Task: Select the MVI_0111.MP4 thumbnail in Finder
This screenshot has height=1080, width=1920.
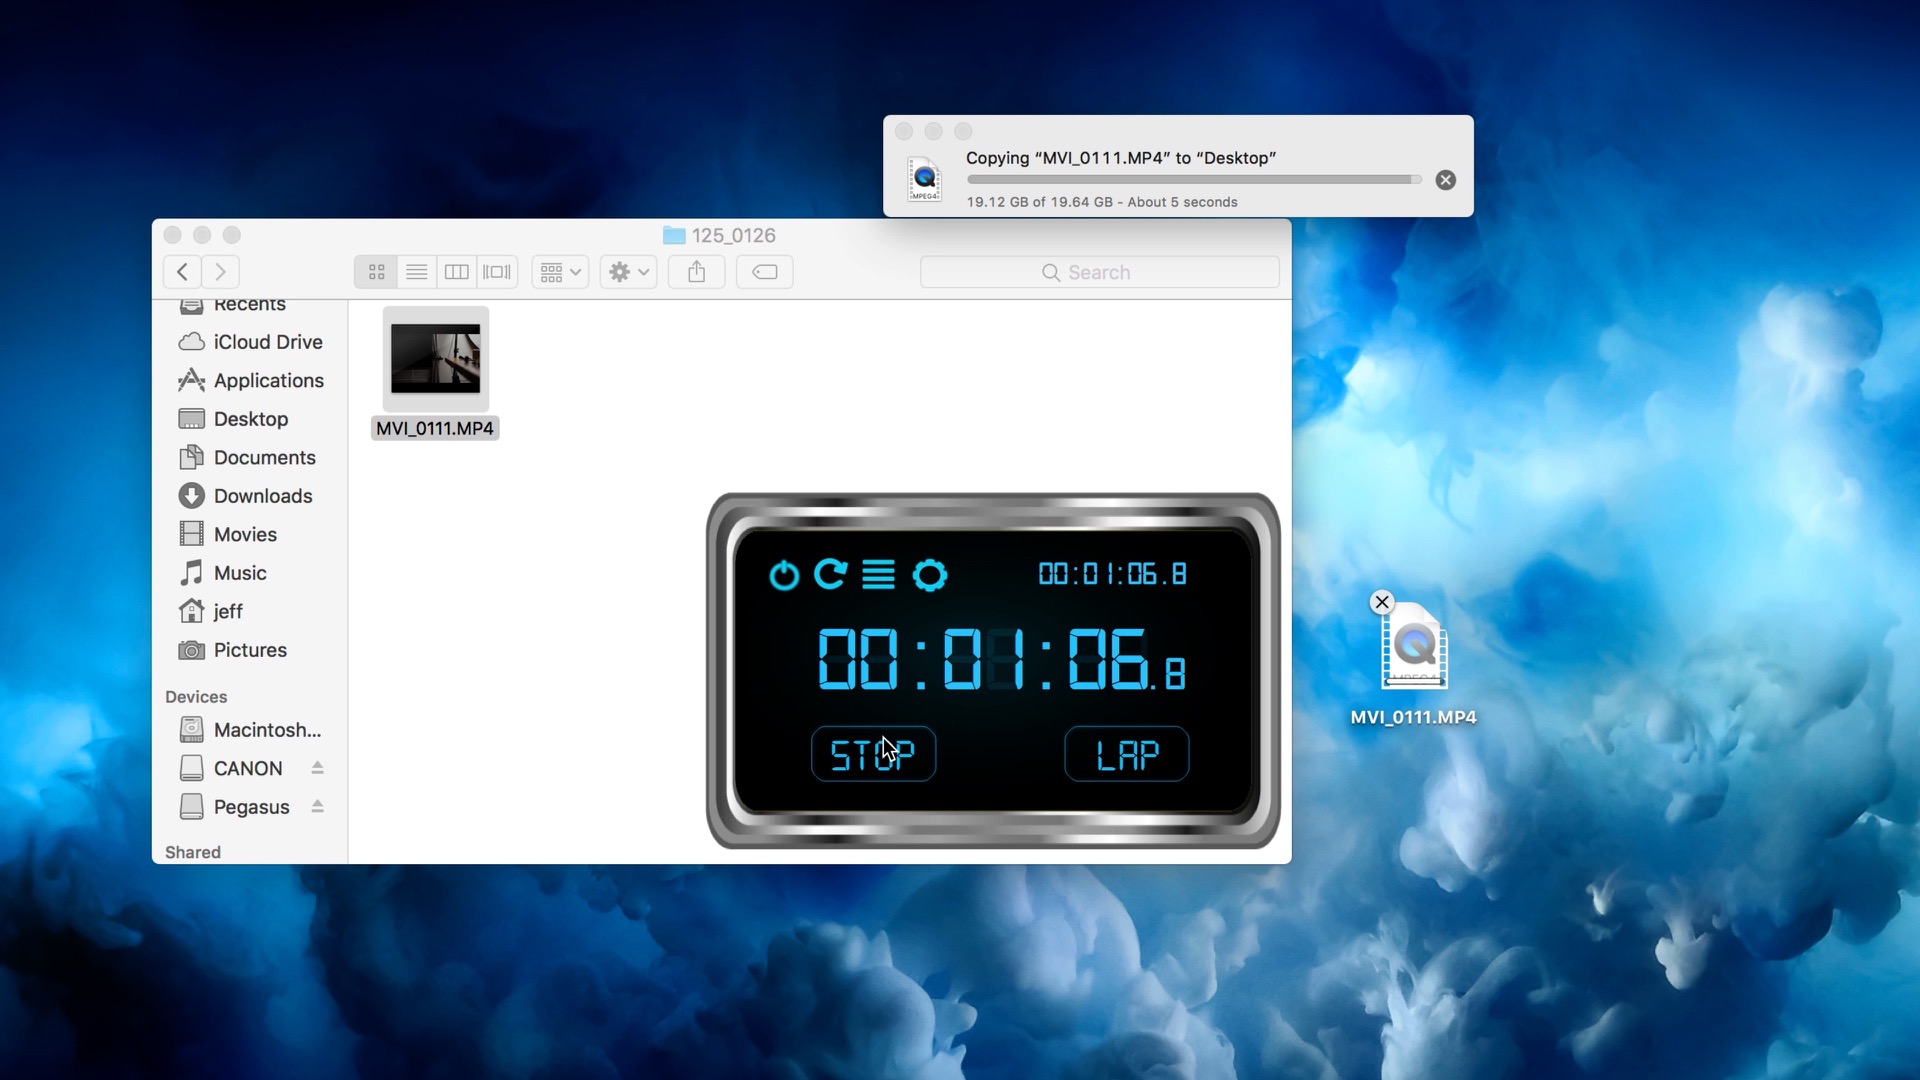Action: tap(435, 358)
